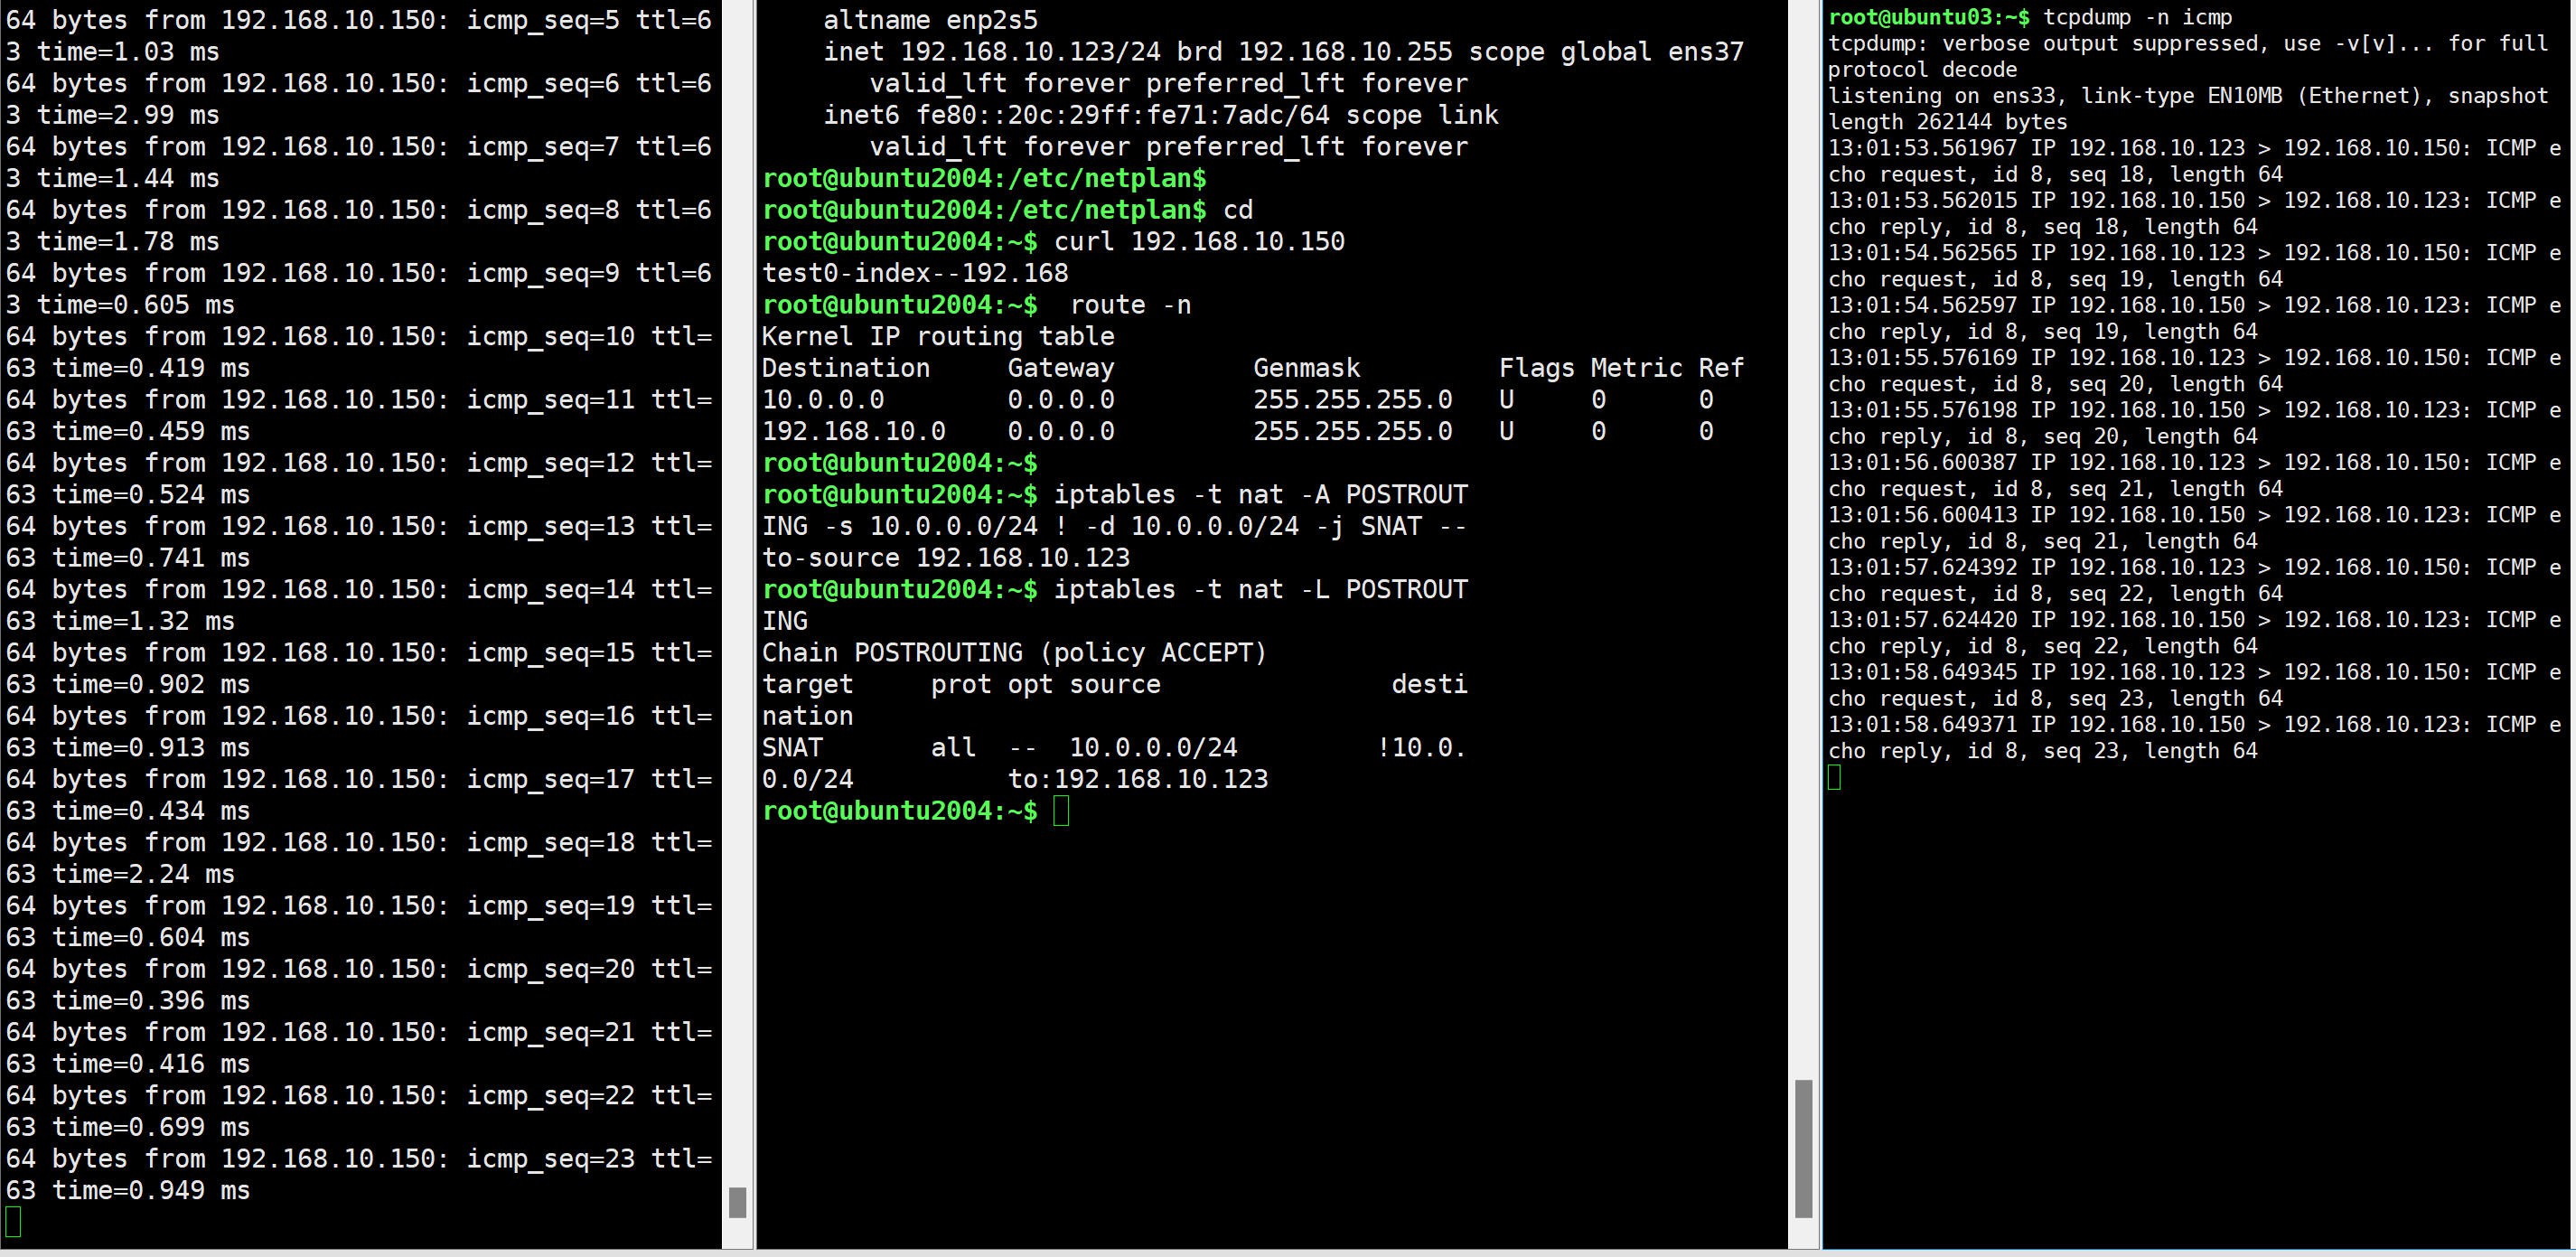Click the middle terminal's scrollbar thumb
2576x1257 pixels.
pos(1803,1148)
